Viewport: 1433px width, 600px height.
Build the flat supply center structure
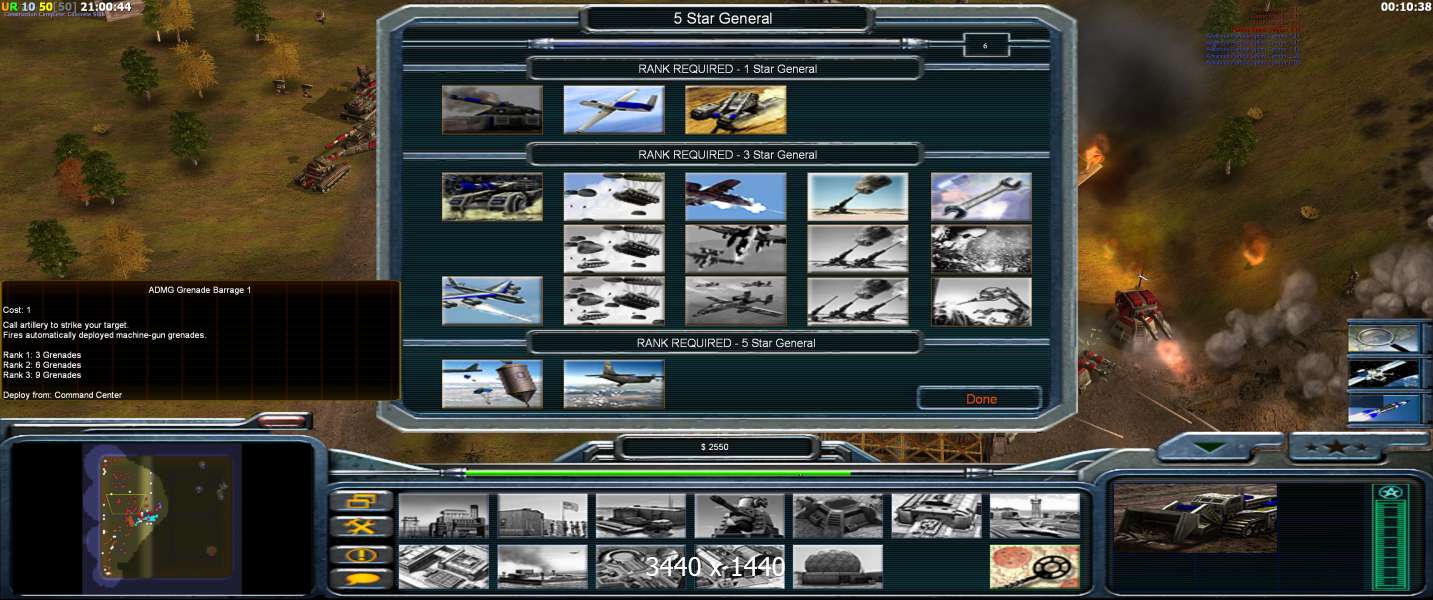[x=641, y=515]
